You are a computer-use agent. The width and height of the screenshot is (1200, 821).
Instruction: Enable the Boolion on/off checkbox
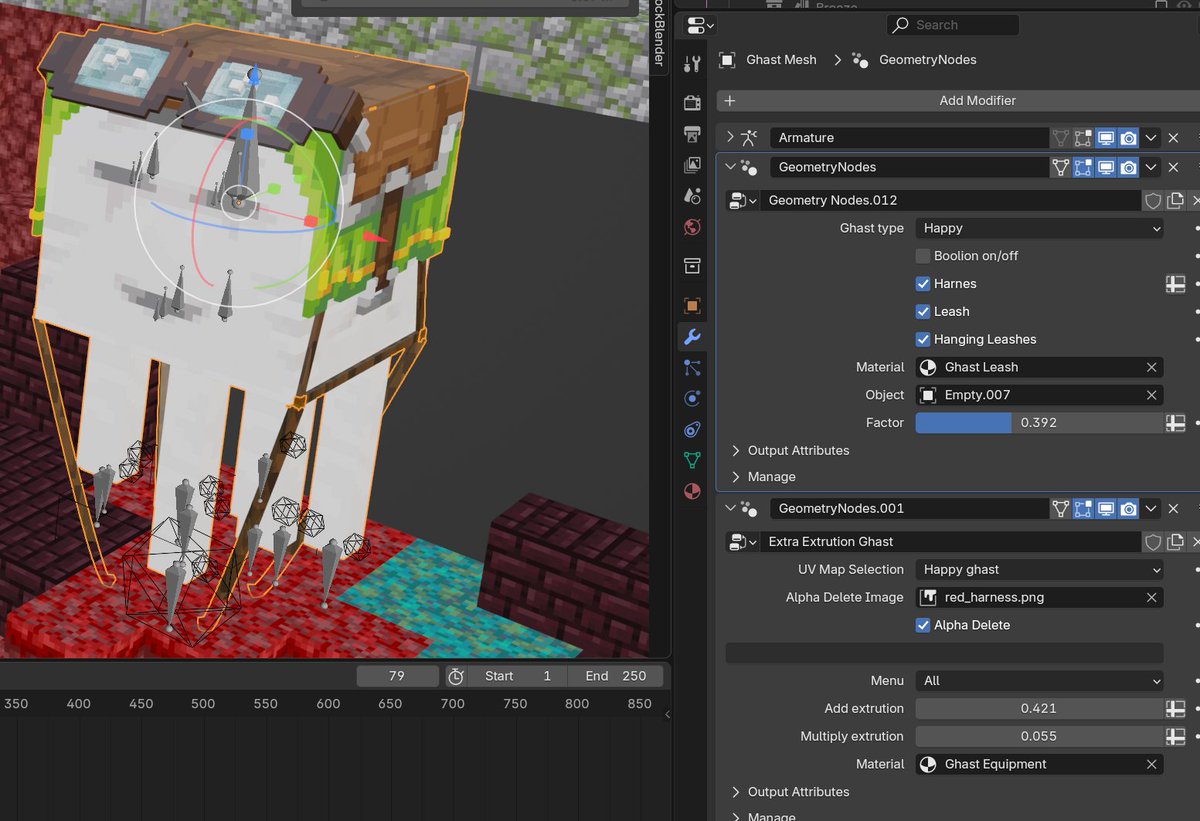(x=922, y=256)
